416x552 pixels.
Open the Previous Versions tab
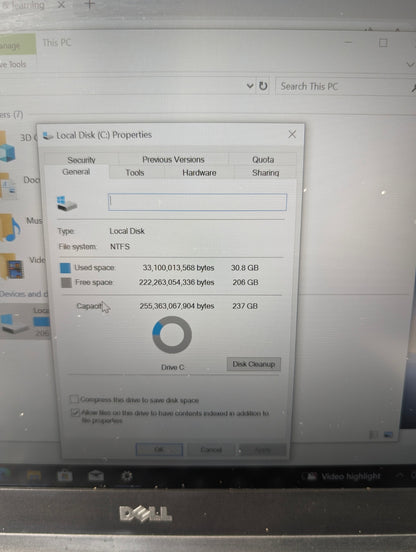click(173, 159)
